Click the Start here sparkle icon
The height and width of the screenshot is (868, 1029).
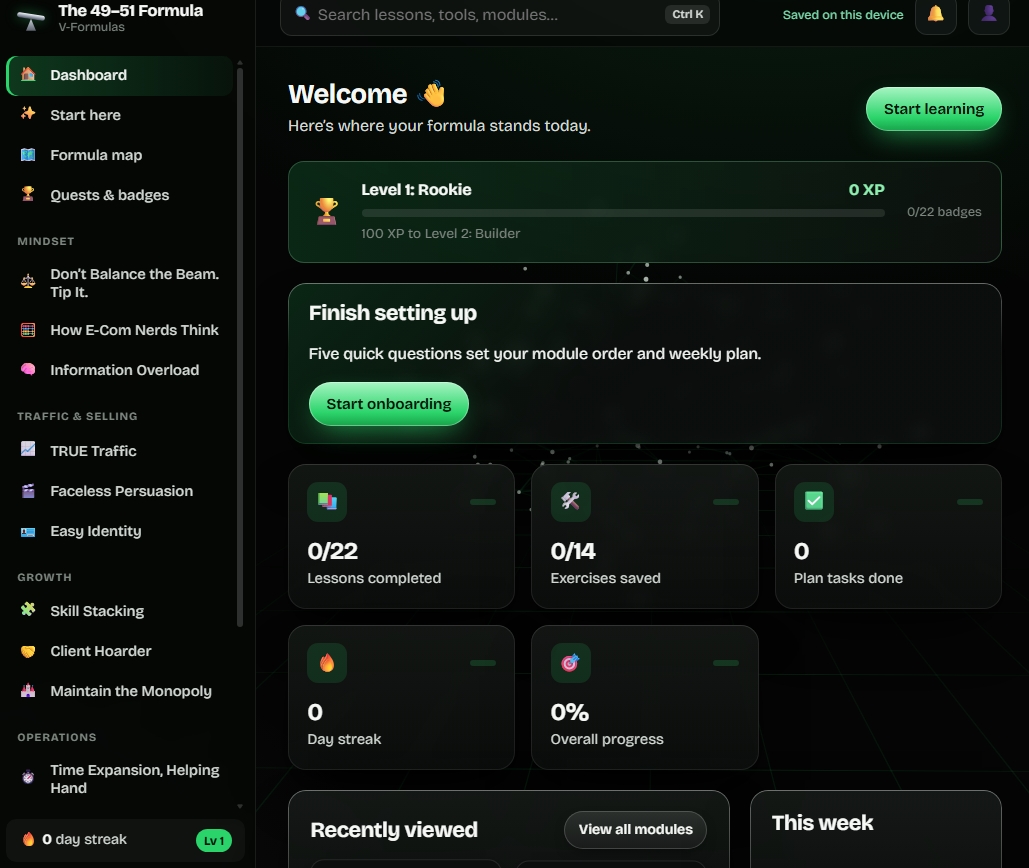point(28,114)
